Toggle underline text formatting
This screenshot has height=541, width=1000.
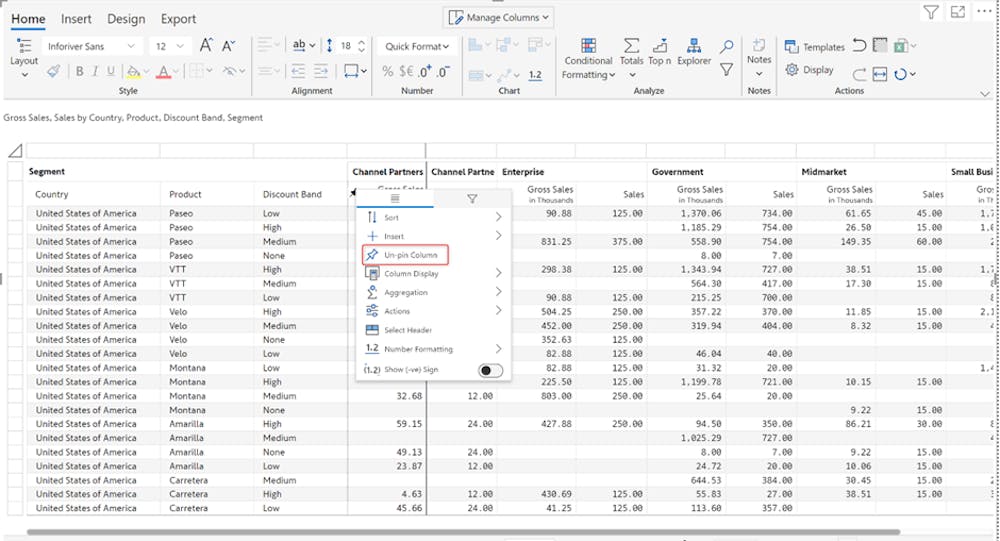[111, 71]
